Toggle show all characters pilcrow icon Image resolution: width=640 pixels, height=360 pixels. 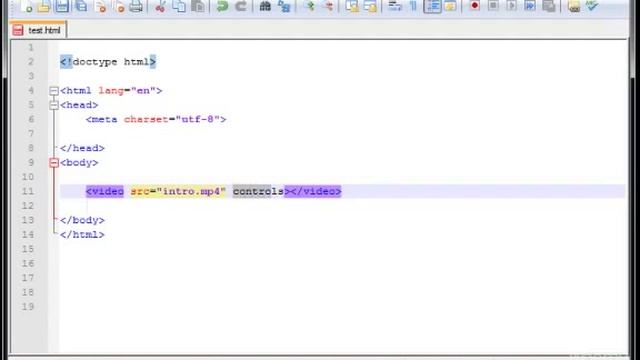(413, 6)
